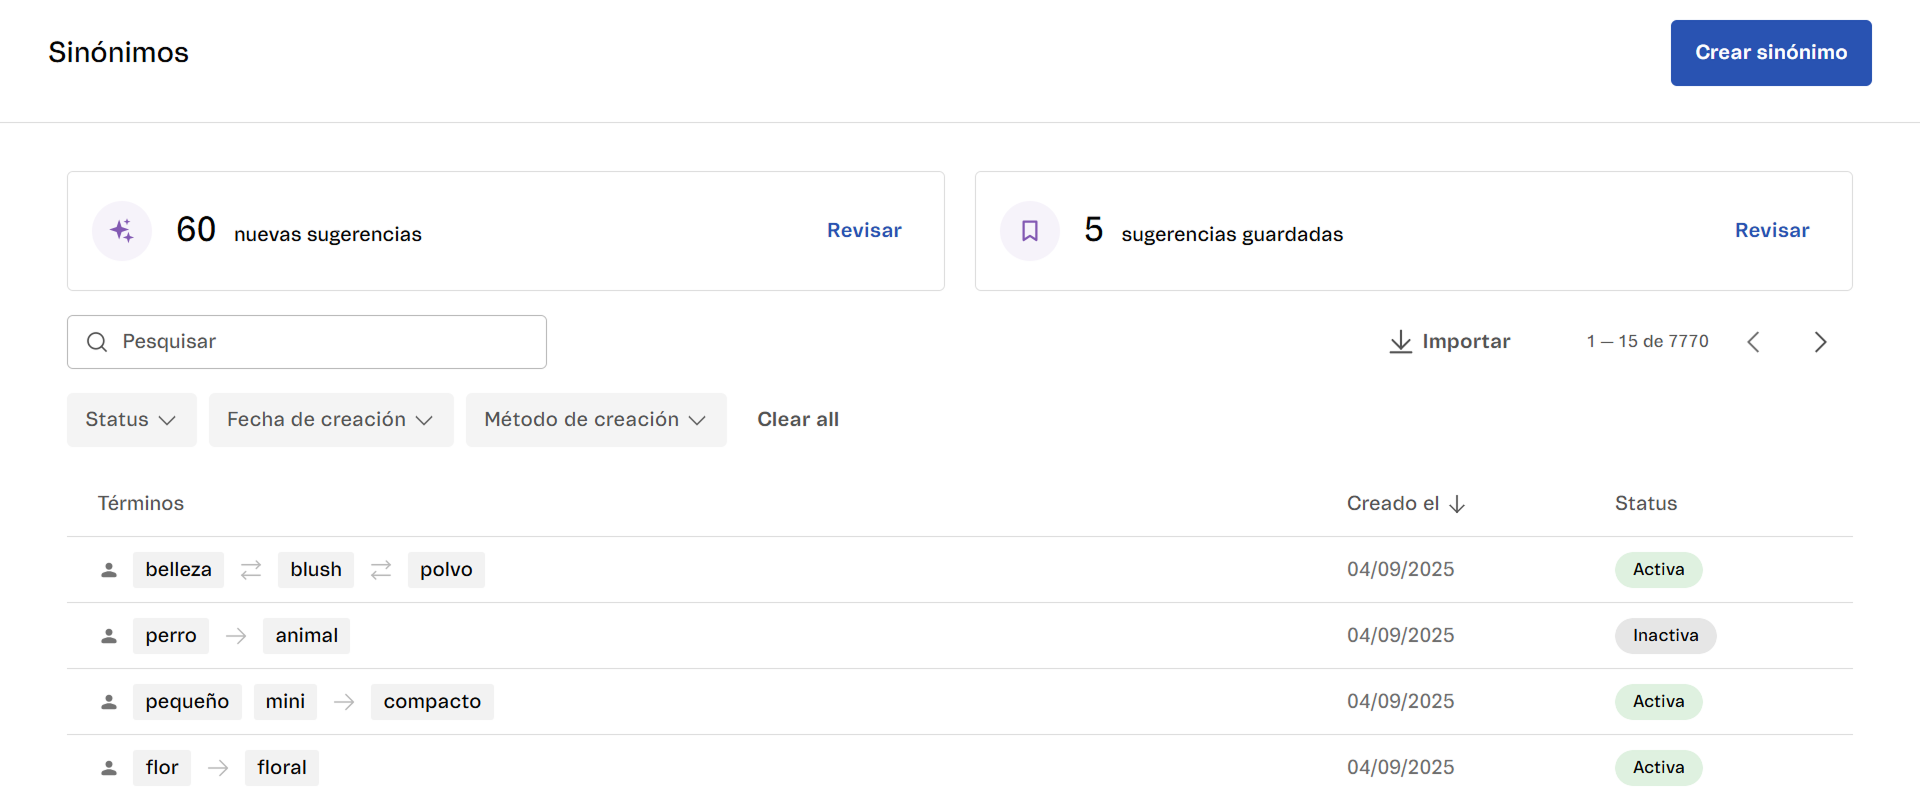Click the bookmark icon for saved suggestions
Viewport: 1920px width, 796px height.
tap(1029, 231)
